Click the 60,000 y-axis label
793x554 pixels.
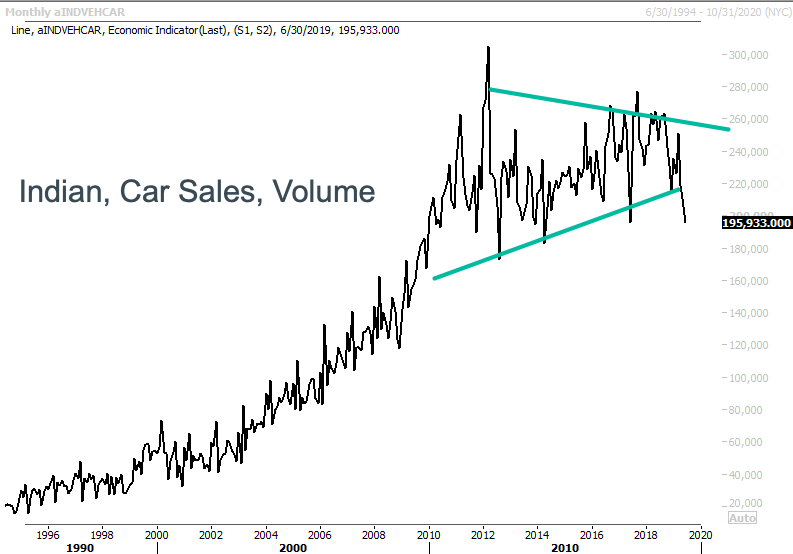pyautogui.click(x=745, y=442)
